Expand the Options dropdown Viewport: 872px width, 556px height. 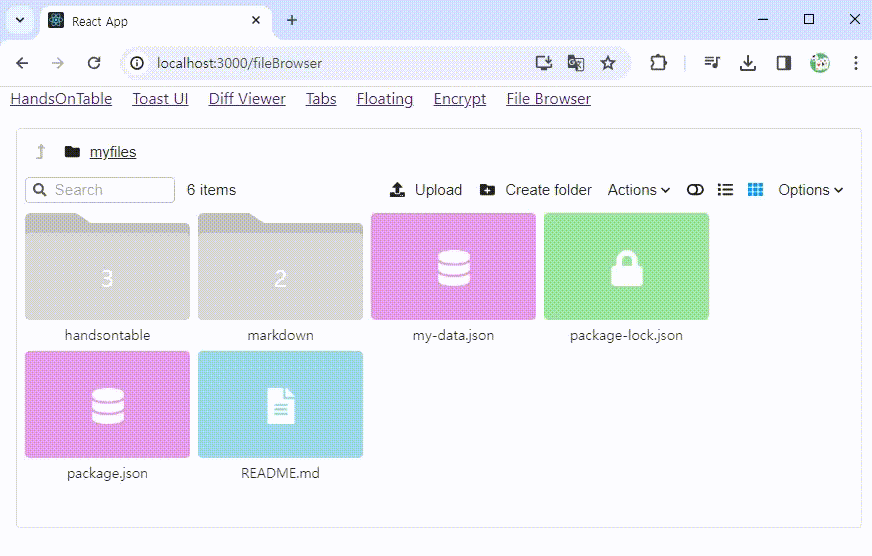[x=811, y=190]
